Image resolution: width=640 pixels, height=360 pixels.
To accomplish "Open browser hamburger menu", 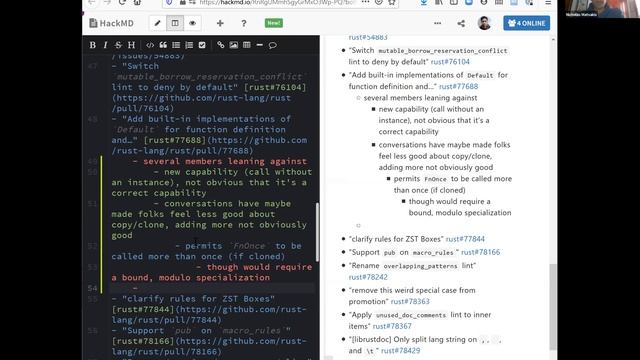I will pos(548,2).
